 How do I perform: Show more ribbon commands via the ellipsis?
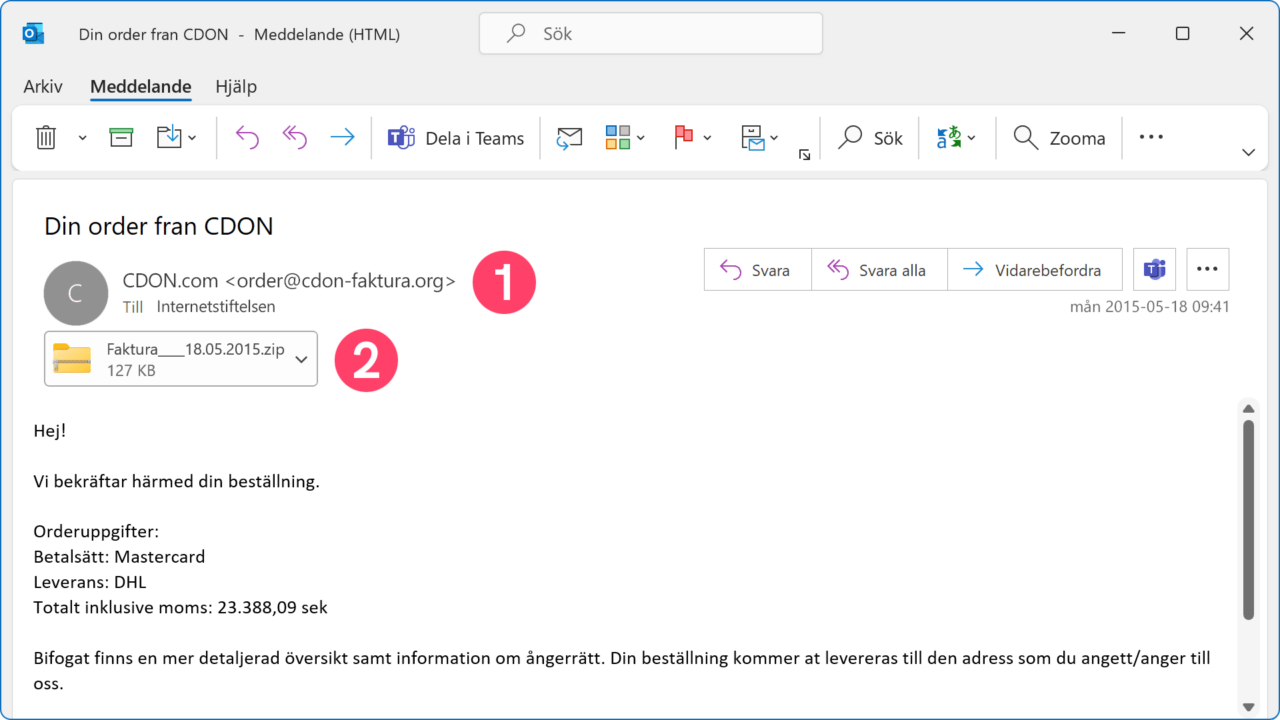1151,137
